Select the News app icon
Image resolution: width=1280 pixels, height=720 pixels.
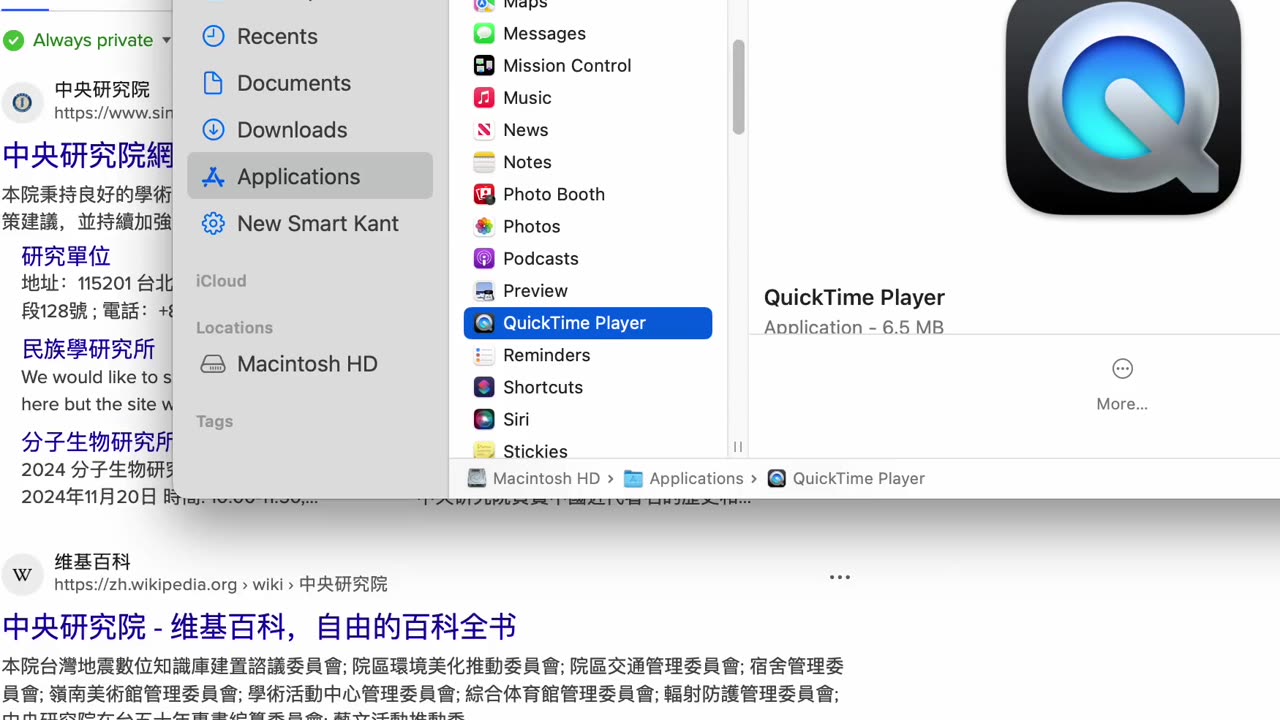point(484,130)
